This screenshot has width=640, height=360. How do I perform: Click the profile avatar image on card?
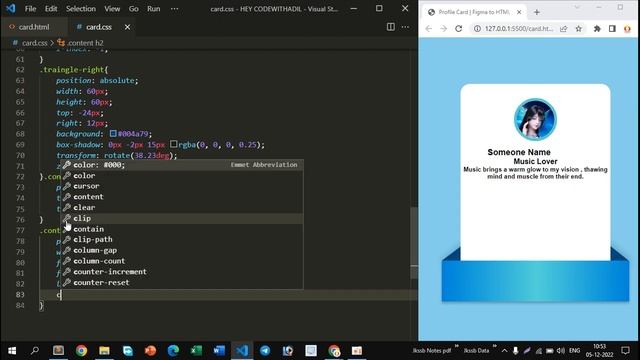click(535, 119)
